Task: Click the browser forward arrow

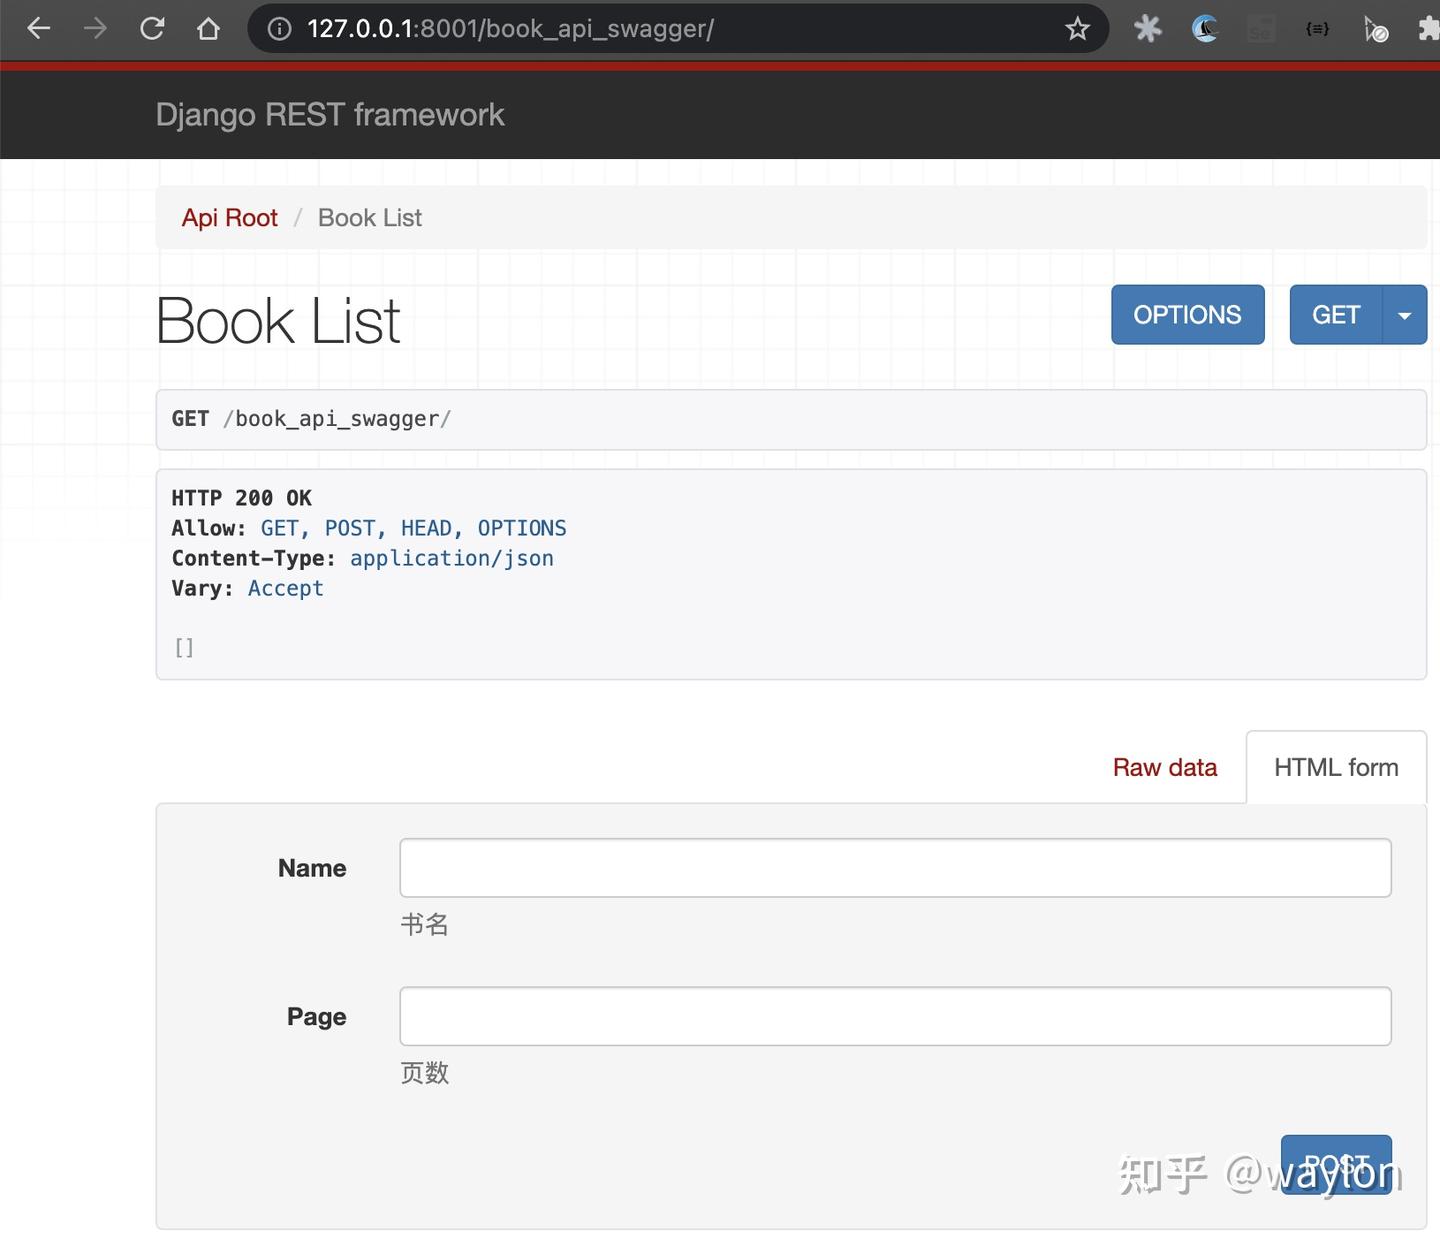Action: pyautogui.click(x=95, y=29)
